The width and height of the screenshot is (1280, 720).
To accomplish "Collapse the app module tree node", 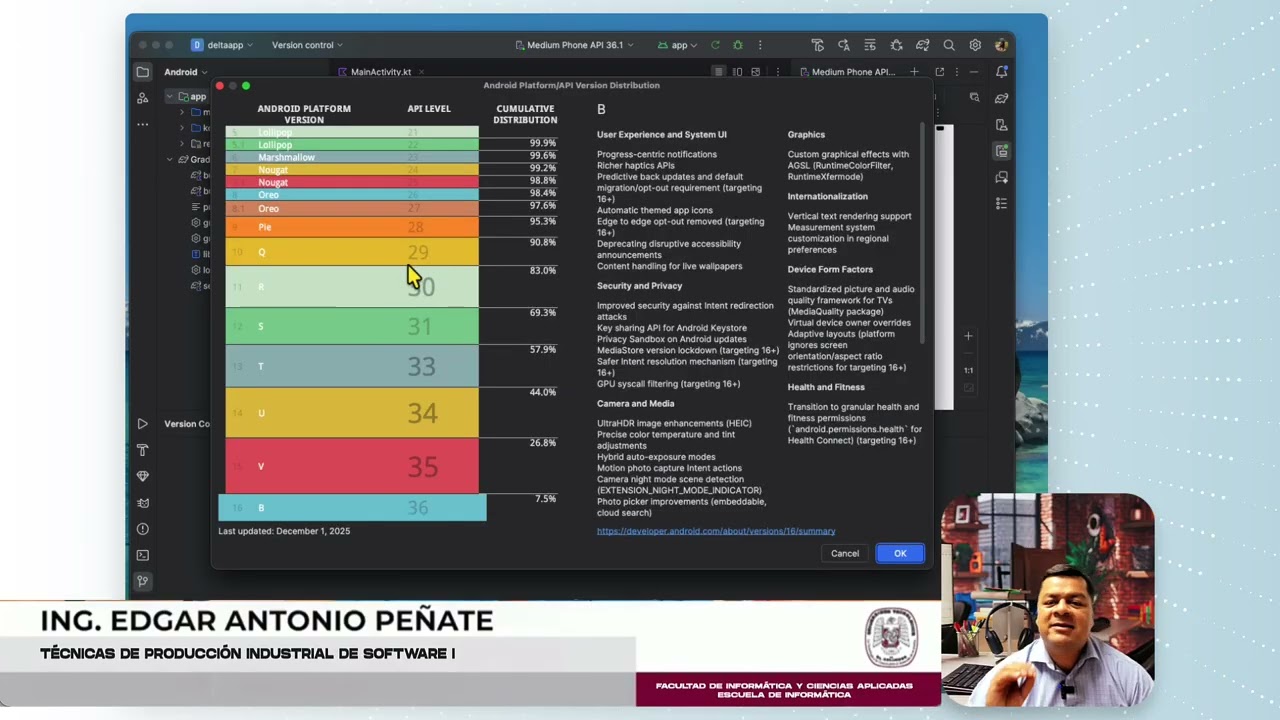I will pos(170,97).
